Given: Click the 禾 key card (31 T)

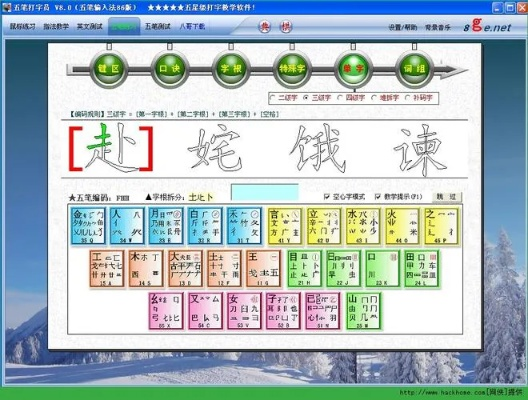Looking at the screenshot, I should pyautogui.click(x=244, y=226).
